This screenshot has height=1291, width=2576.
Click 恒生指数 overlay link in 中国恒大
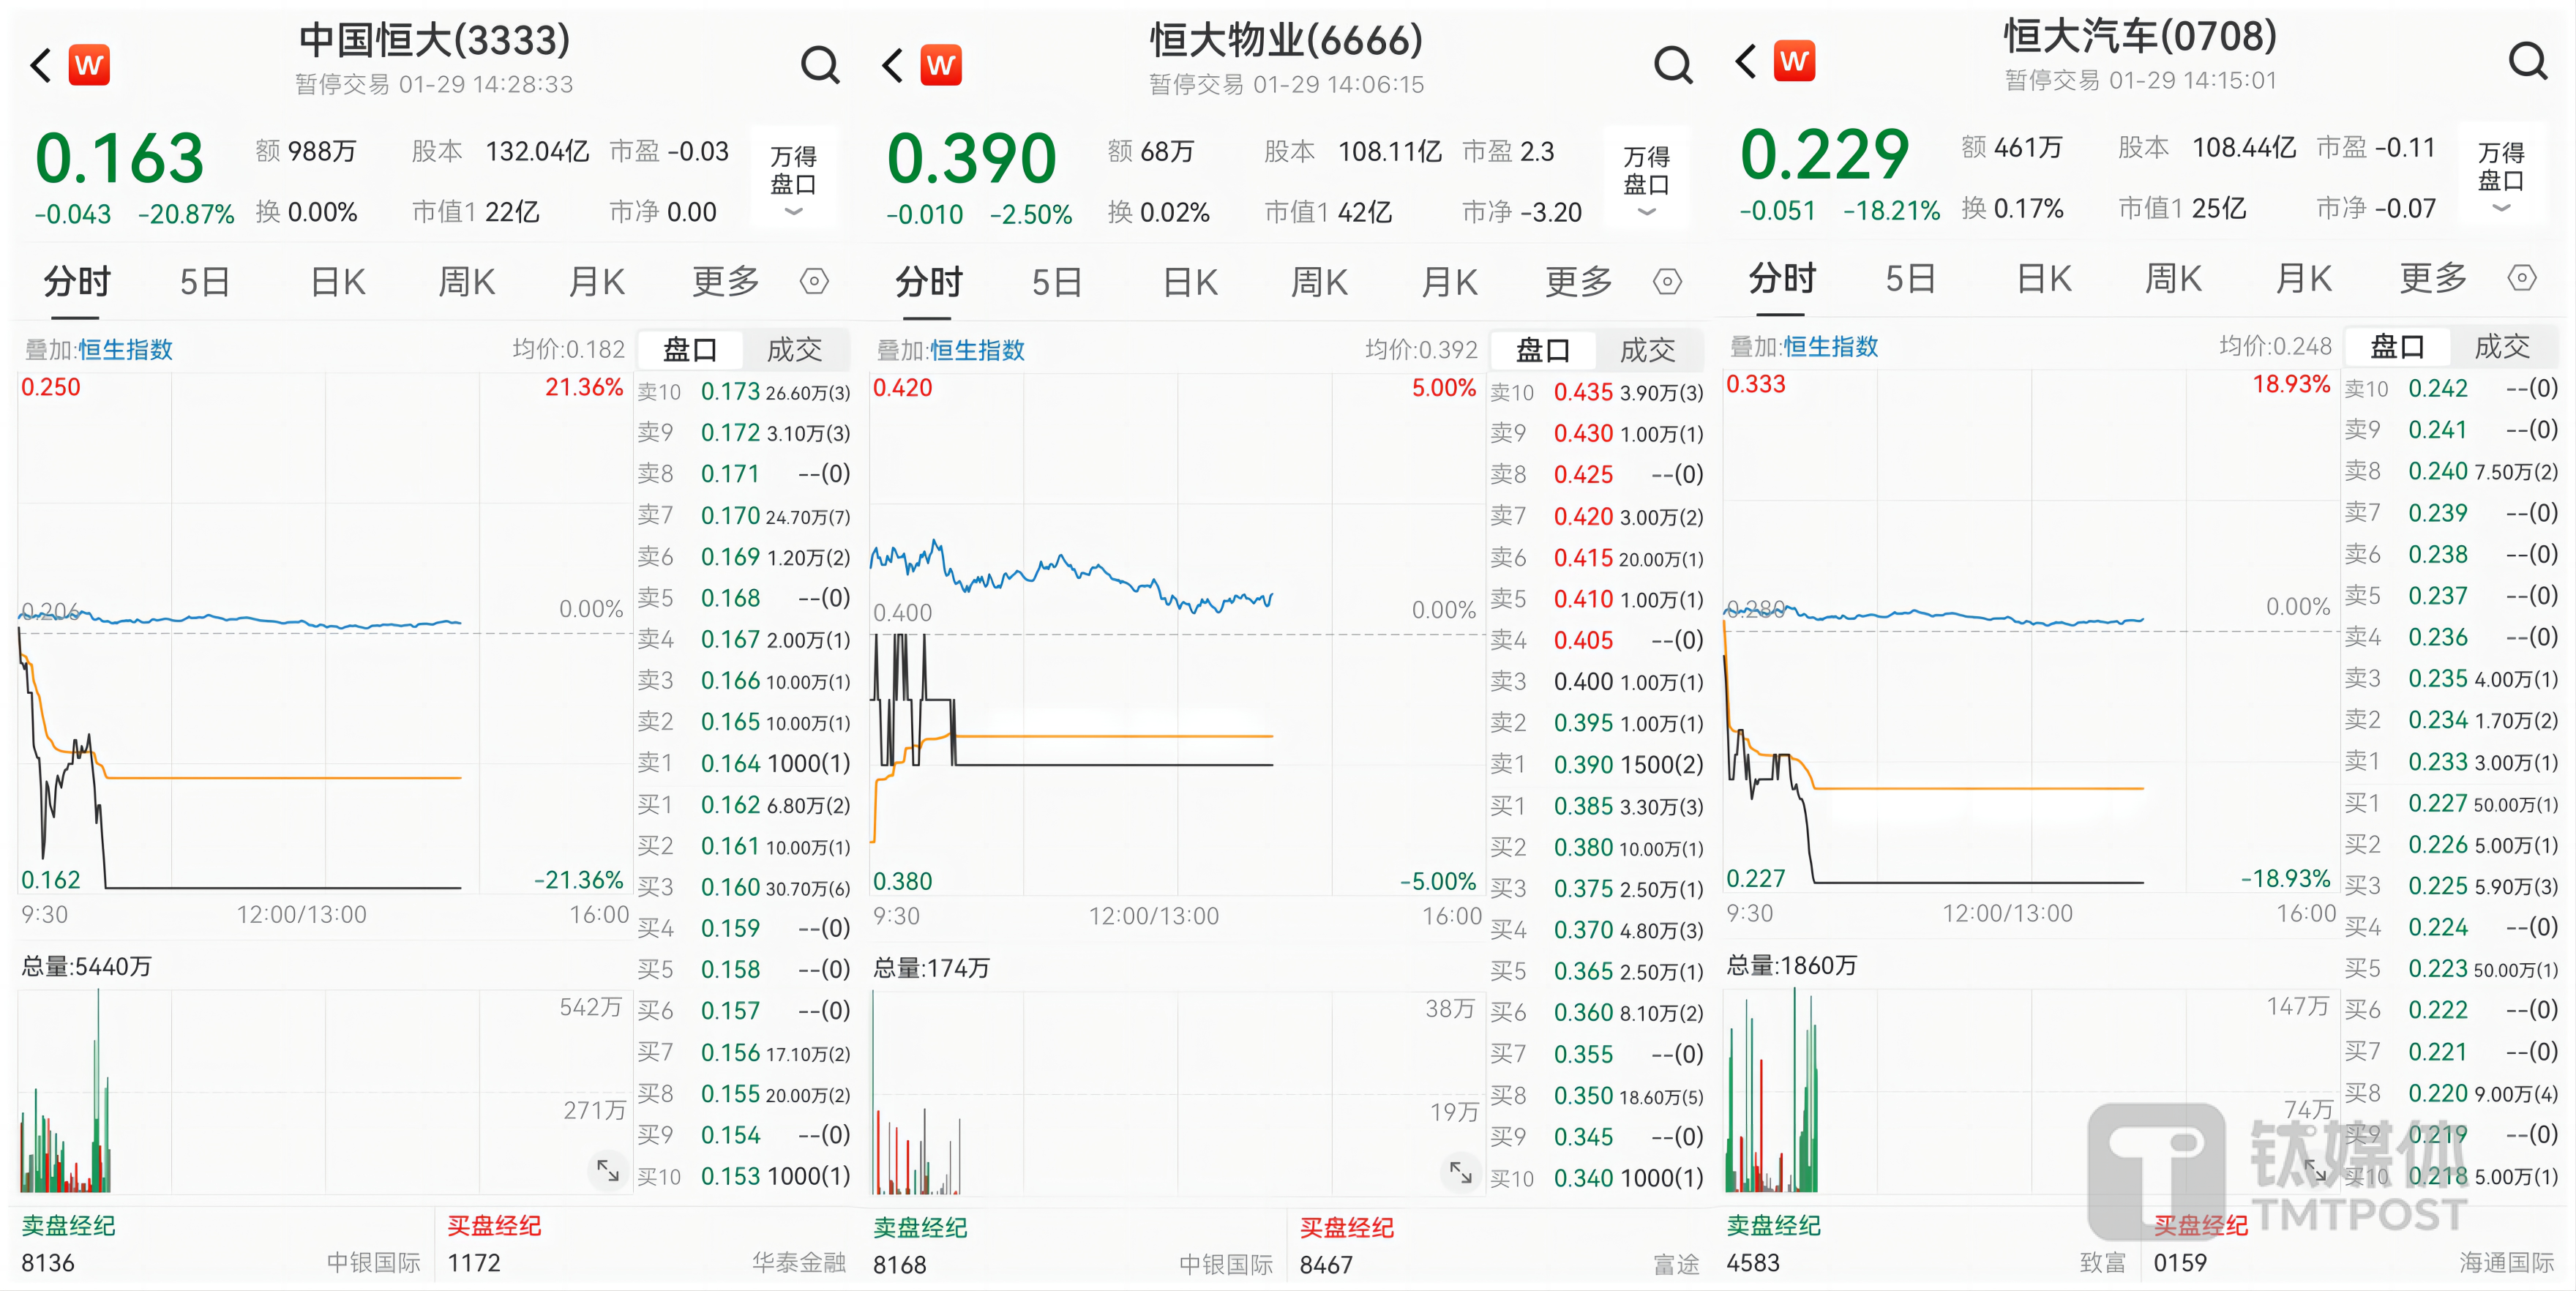(x=125, y=350)
